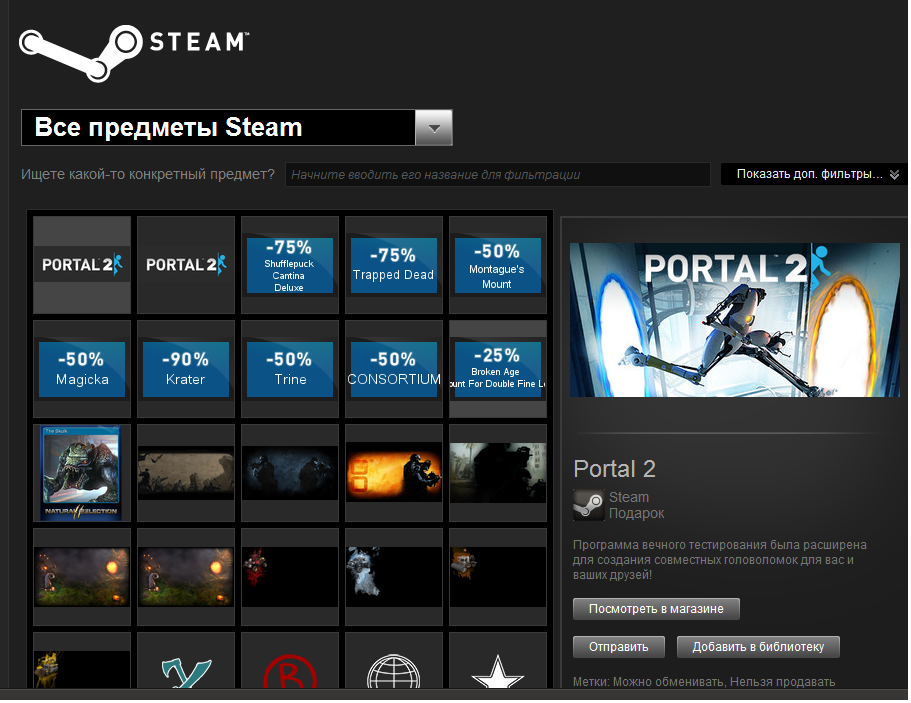Select the -75% Shufflepuck Cantina Deluxe coupon
This screenshot has width=911, height=703.
(290, 265)
